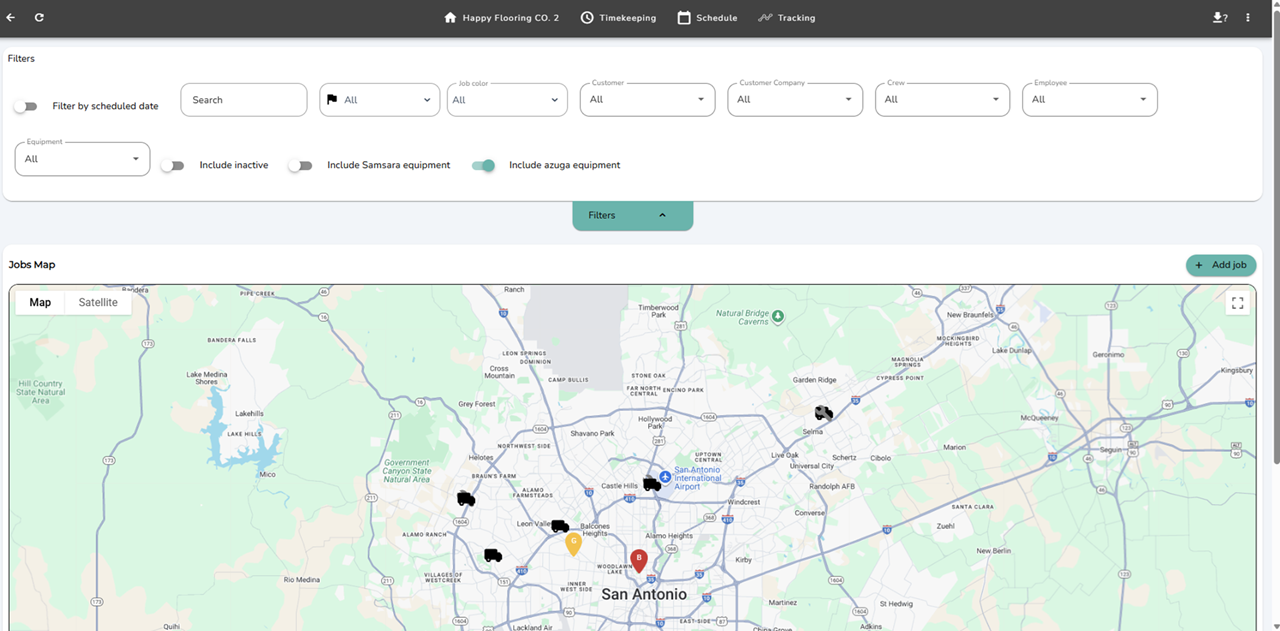The width and height of the screenshot is (1280, 631).
Task: Select the truck marker near Braun's Farm
Action: pos(466,499)
